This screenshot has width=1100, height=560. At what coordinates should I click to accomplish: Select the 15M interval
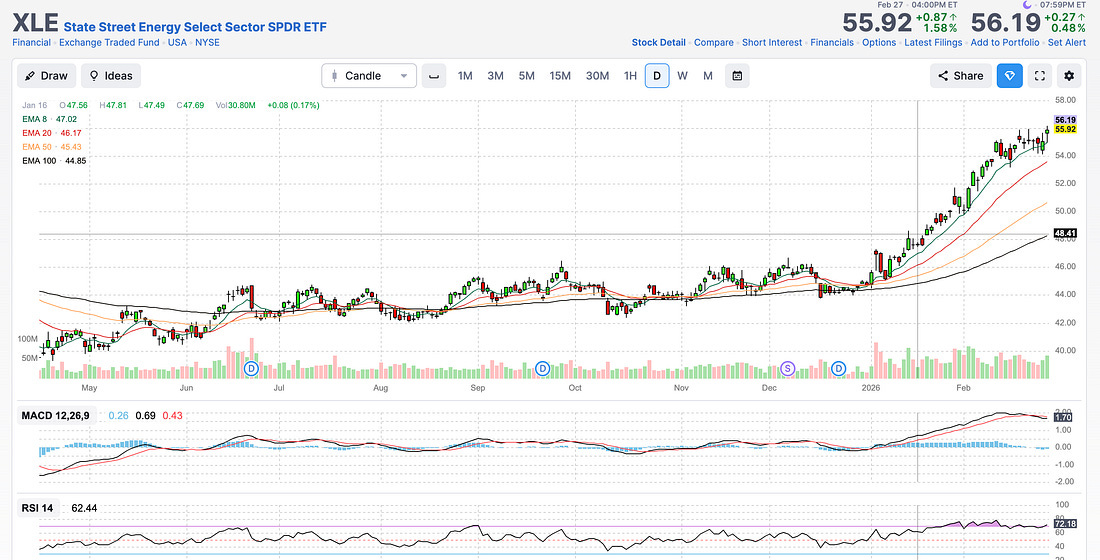tap(560, 76)
